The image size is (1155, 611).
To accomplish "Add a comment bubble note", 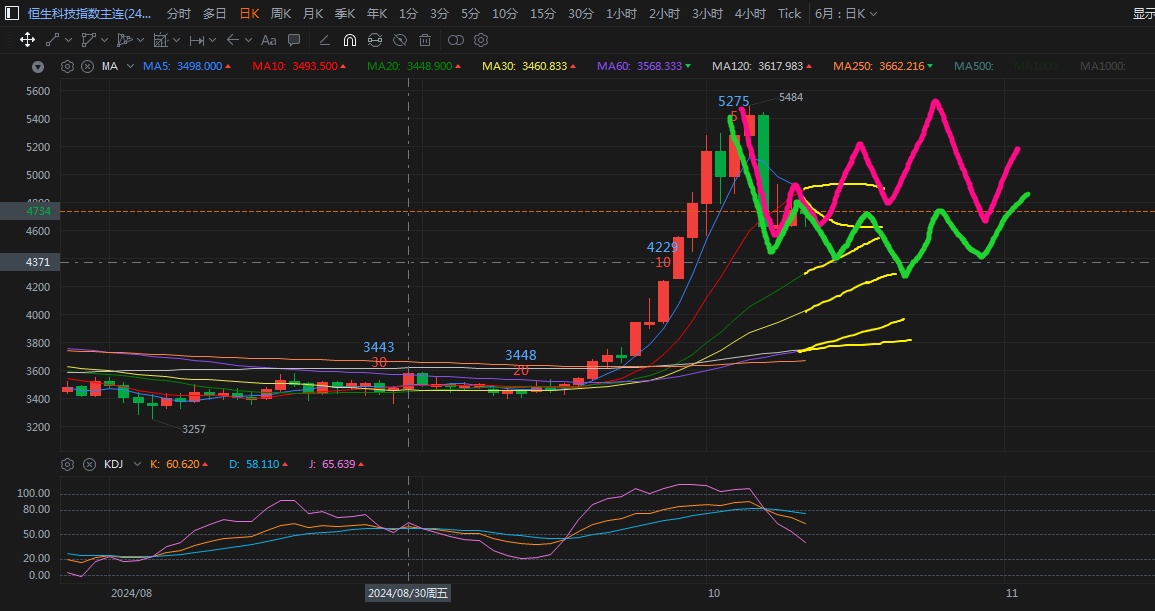I will point(294,40).
